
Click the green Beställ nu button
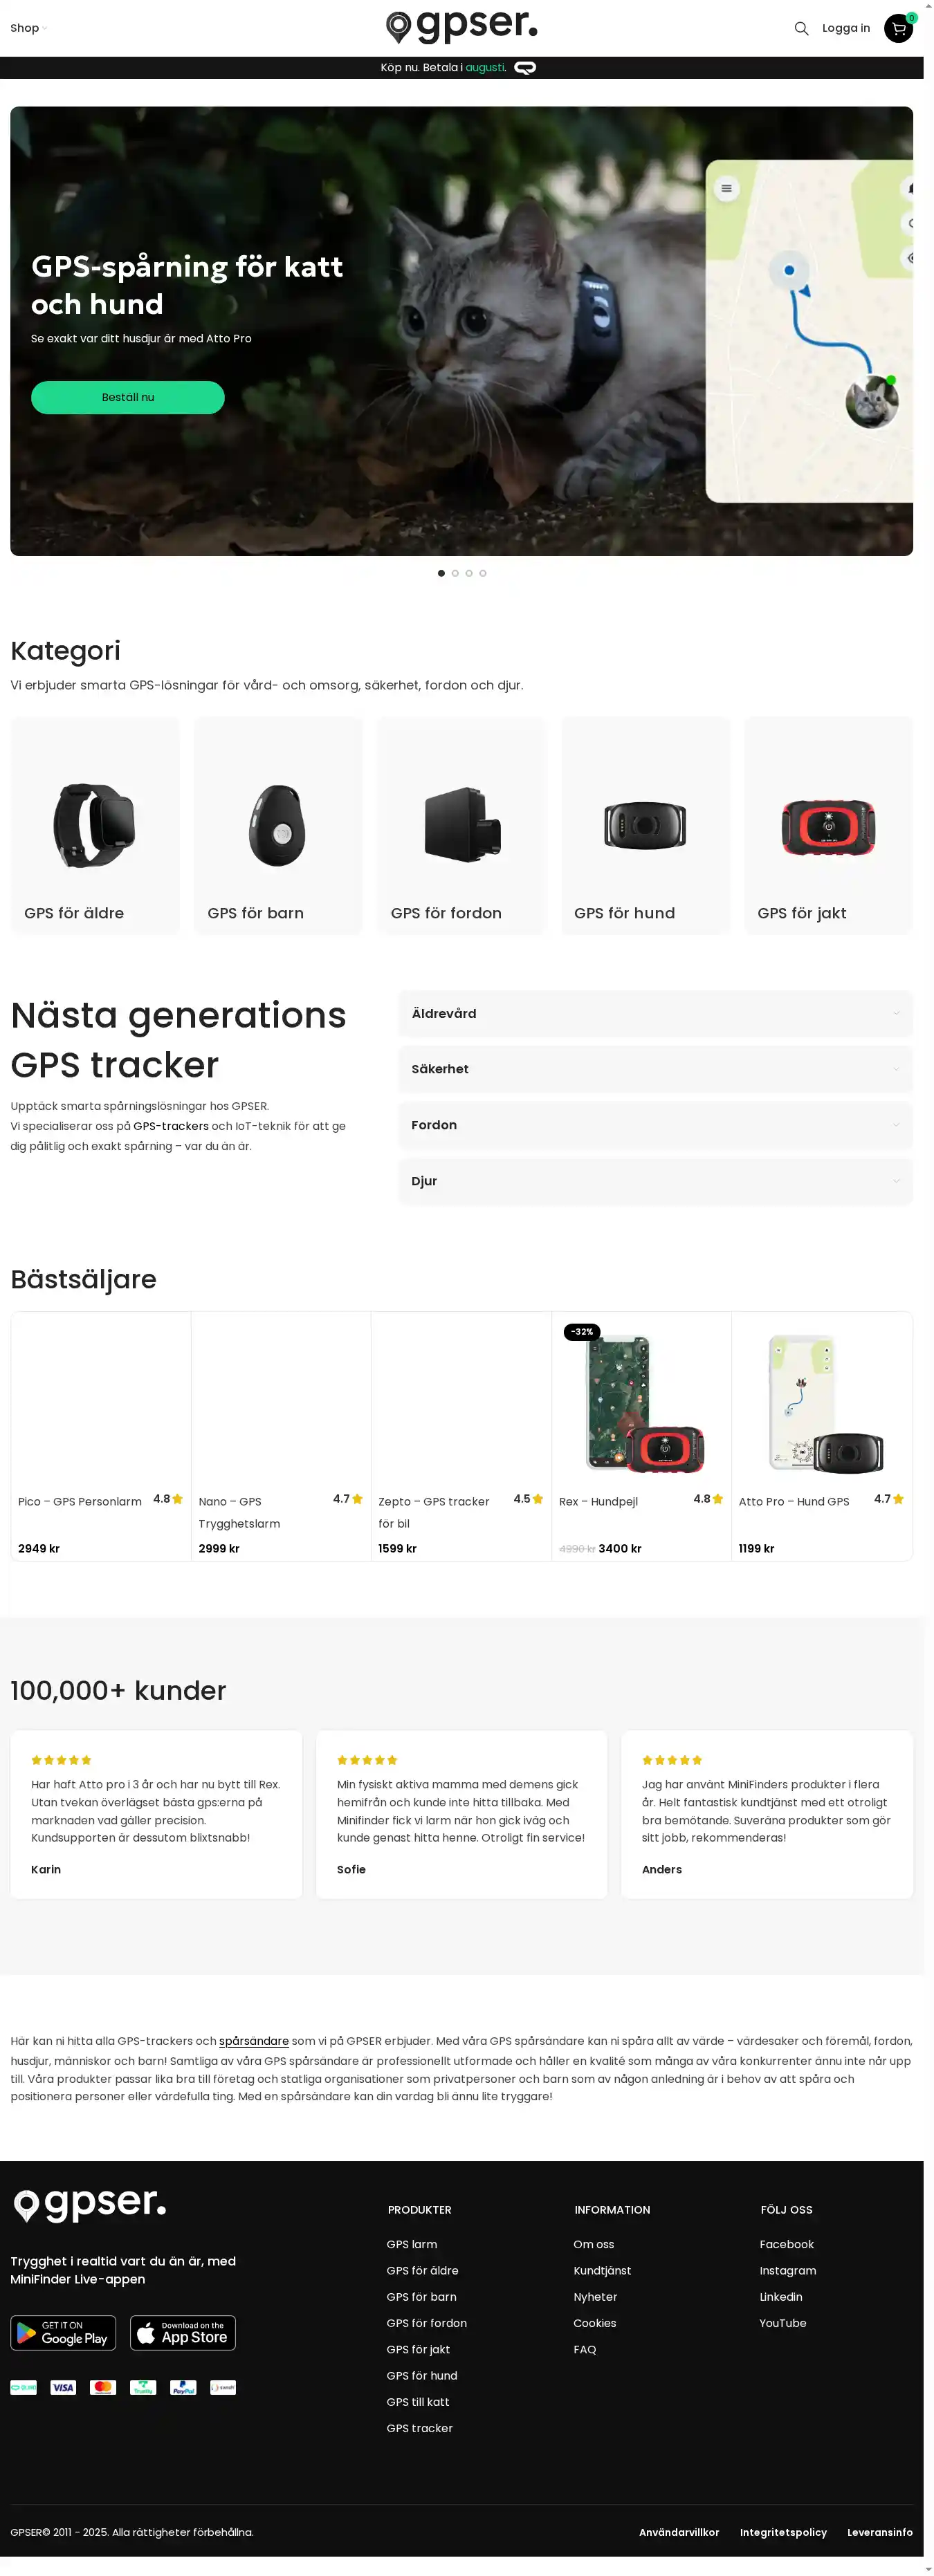128,397
